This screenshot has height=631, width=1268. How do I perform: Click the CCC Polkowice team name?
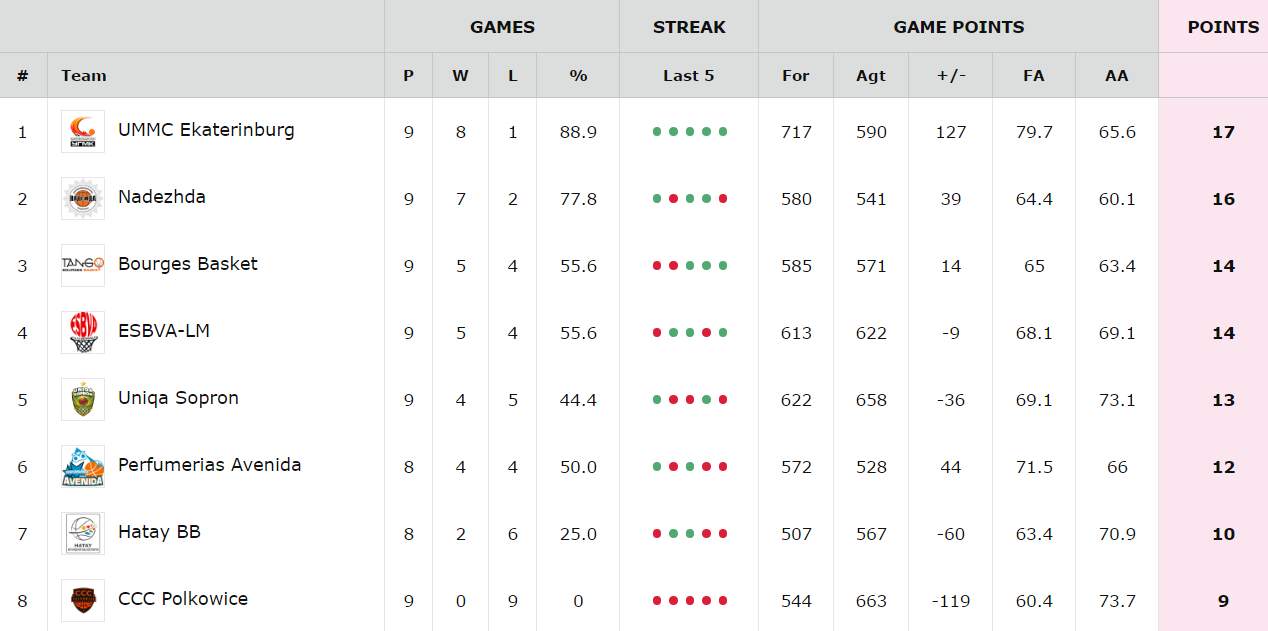[183, 599]
